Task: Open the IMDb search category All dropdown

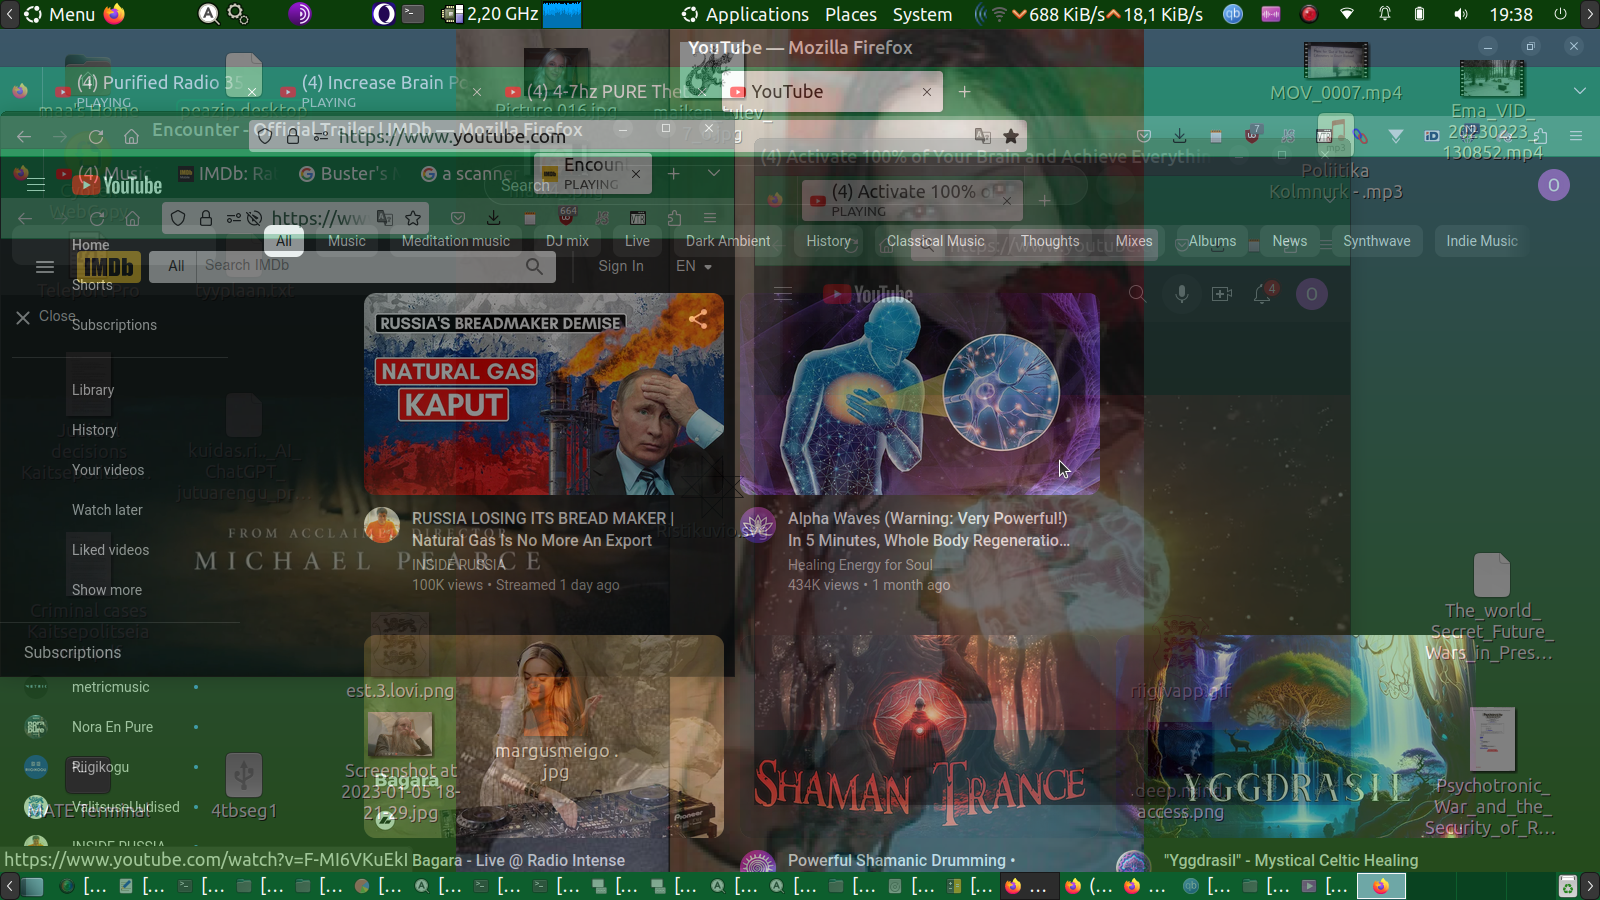Action: [x=176, y=266]
